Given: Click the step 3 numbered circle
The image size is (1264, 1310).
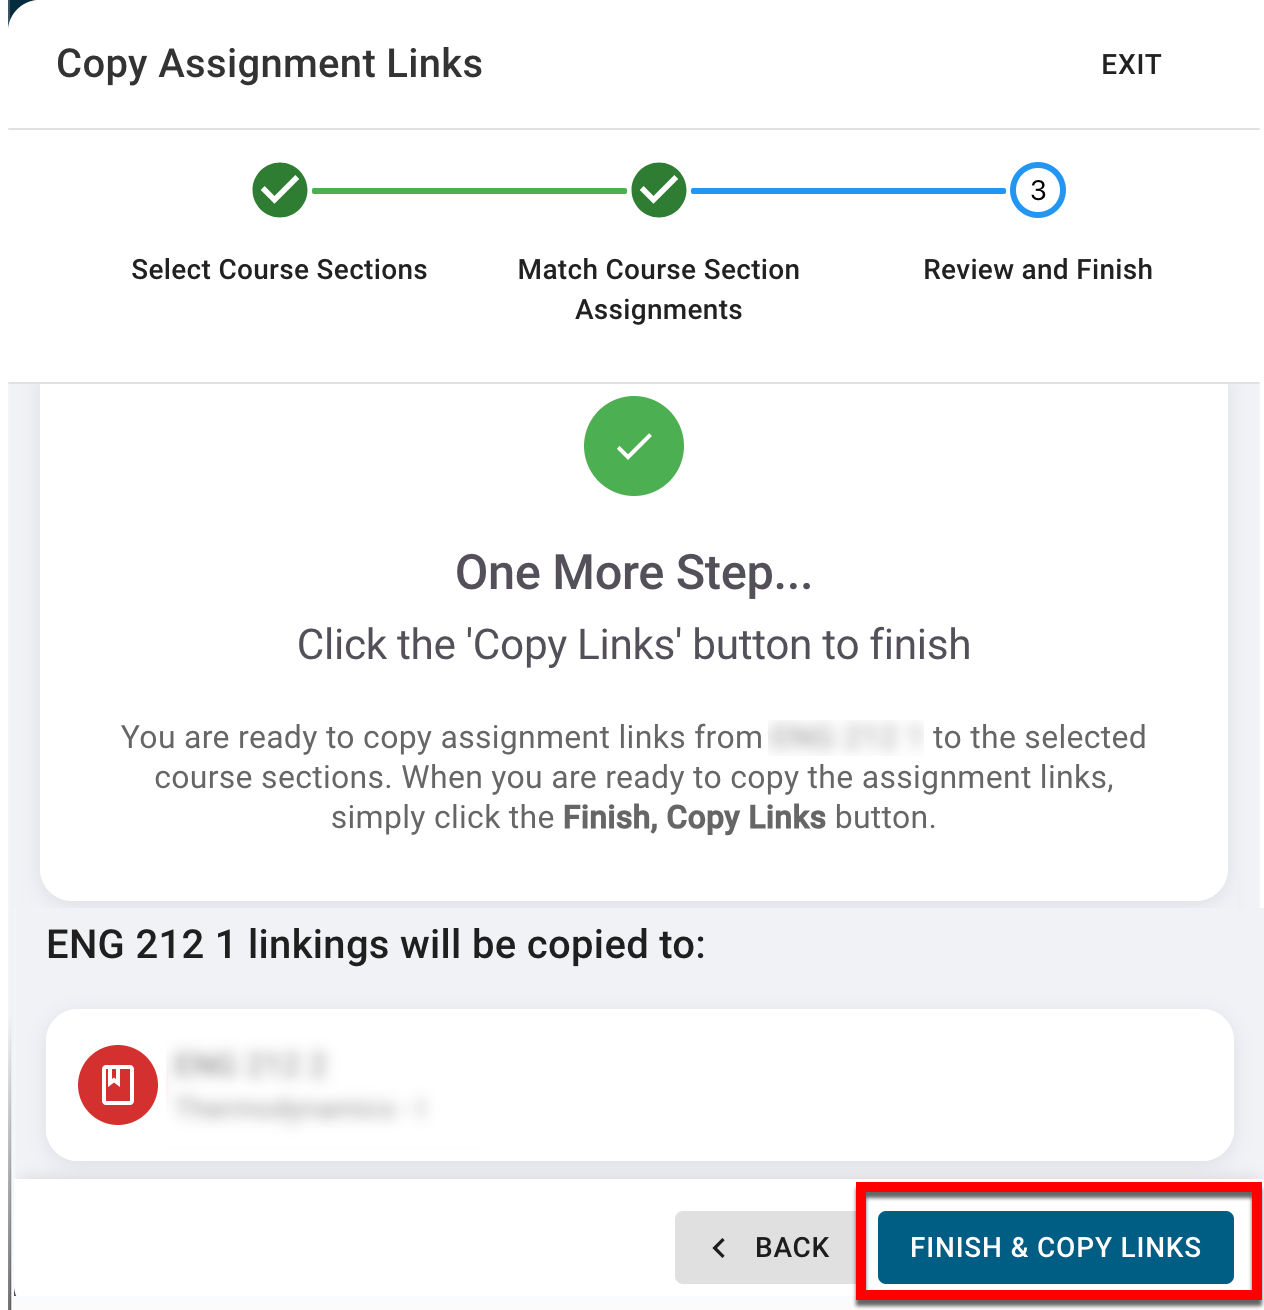Looking at the screenshot, I should pos(1038,190).
